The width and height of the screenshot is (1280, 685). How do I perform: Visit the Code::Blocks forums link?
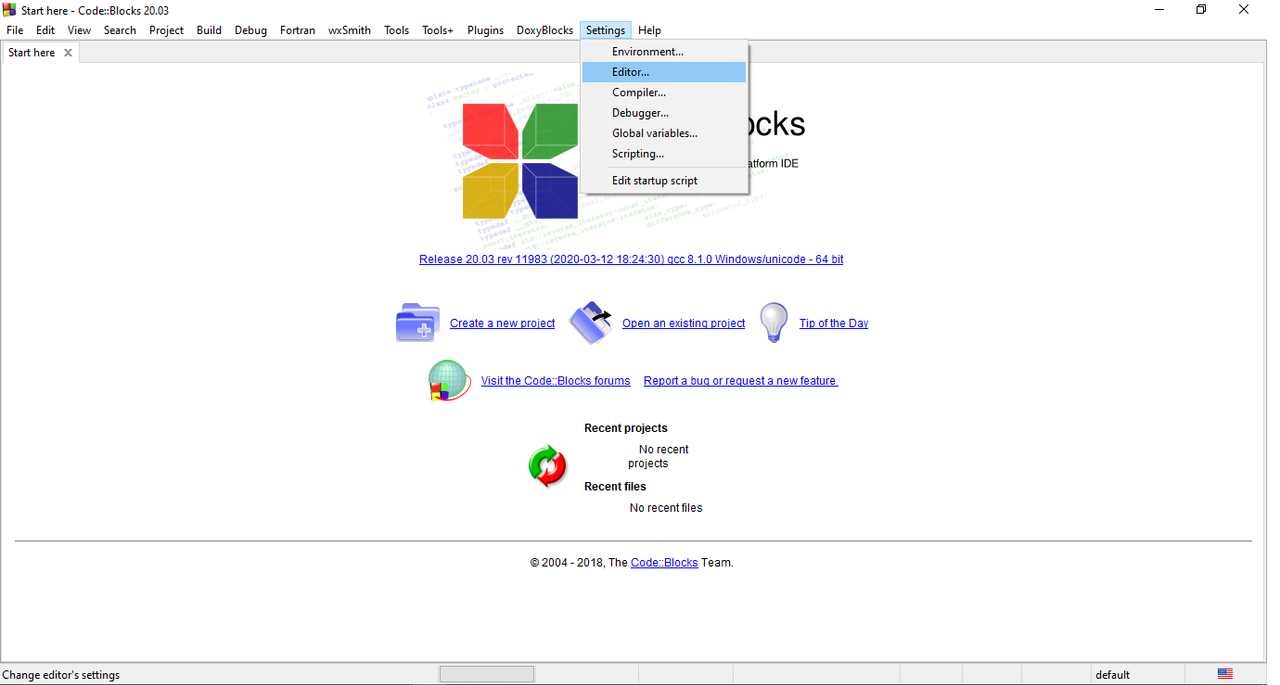556,381
